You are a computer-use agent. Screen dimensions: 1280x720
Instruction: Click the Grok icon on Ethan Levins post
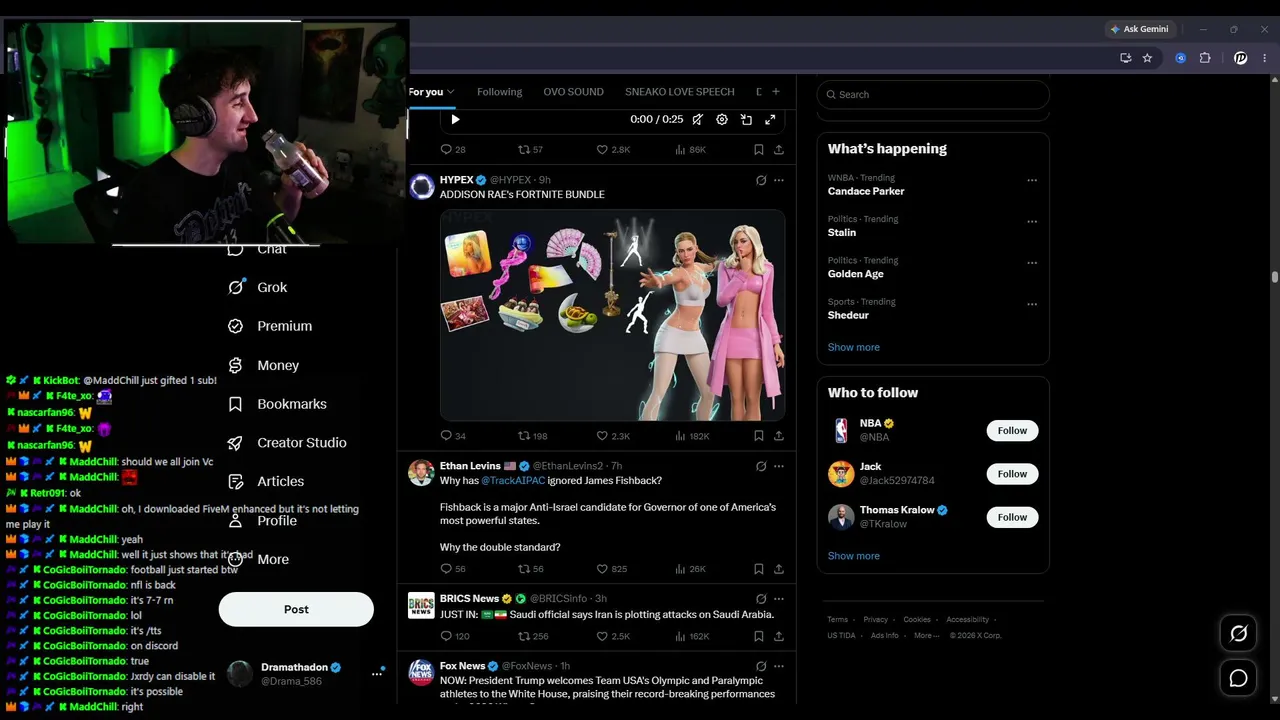761,466
